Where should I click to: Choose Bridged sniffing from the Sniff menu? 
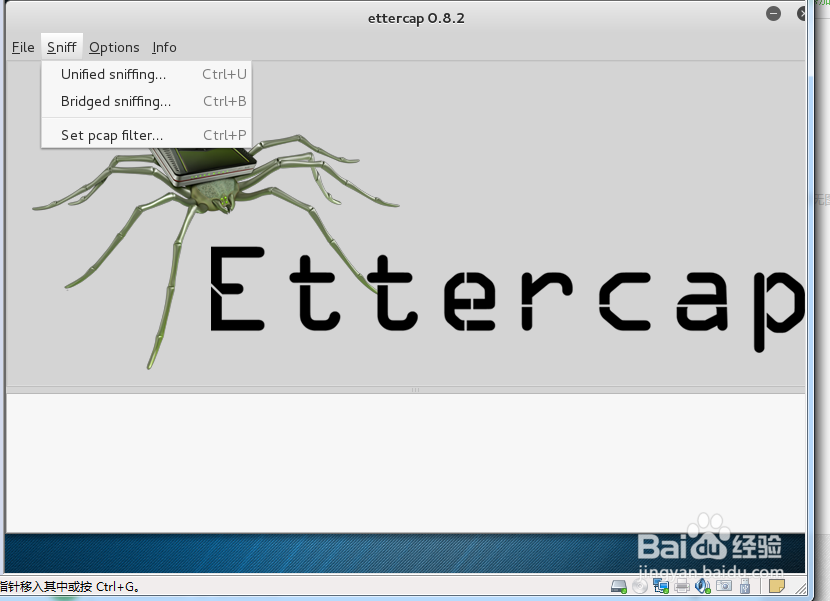147,102
